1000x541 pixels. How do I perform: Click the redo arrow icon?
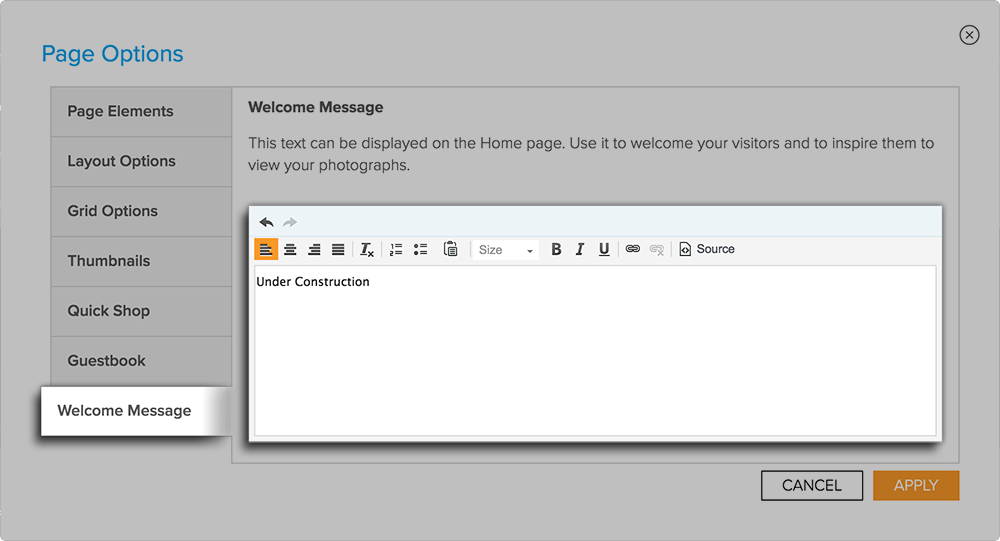(x=290, y=222)
